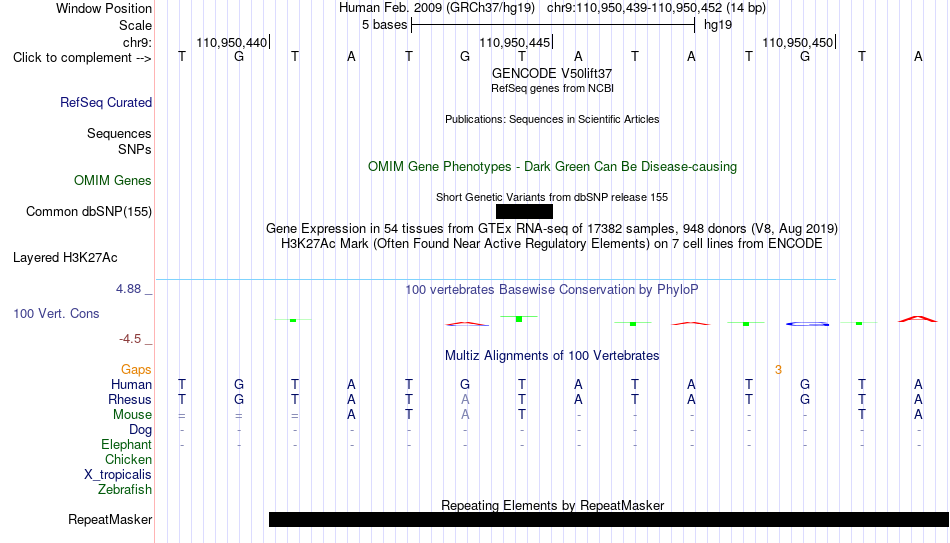Click the 110,950,445 coordinate marker
This screenshot has height=543, width=950.
515,42
